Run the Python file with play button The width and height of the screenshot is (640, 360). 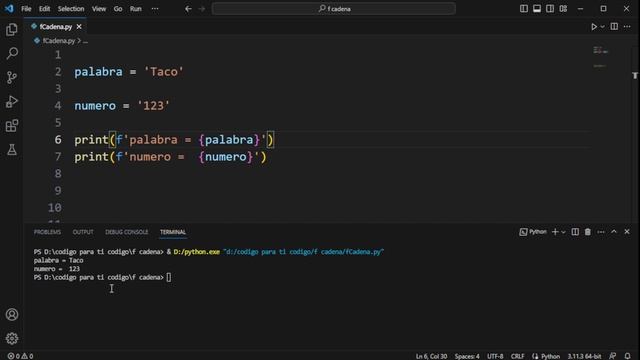coord(594,27)
